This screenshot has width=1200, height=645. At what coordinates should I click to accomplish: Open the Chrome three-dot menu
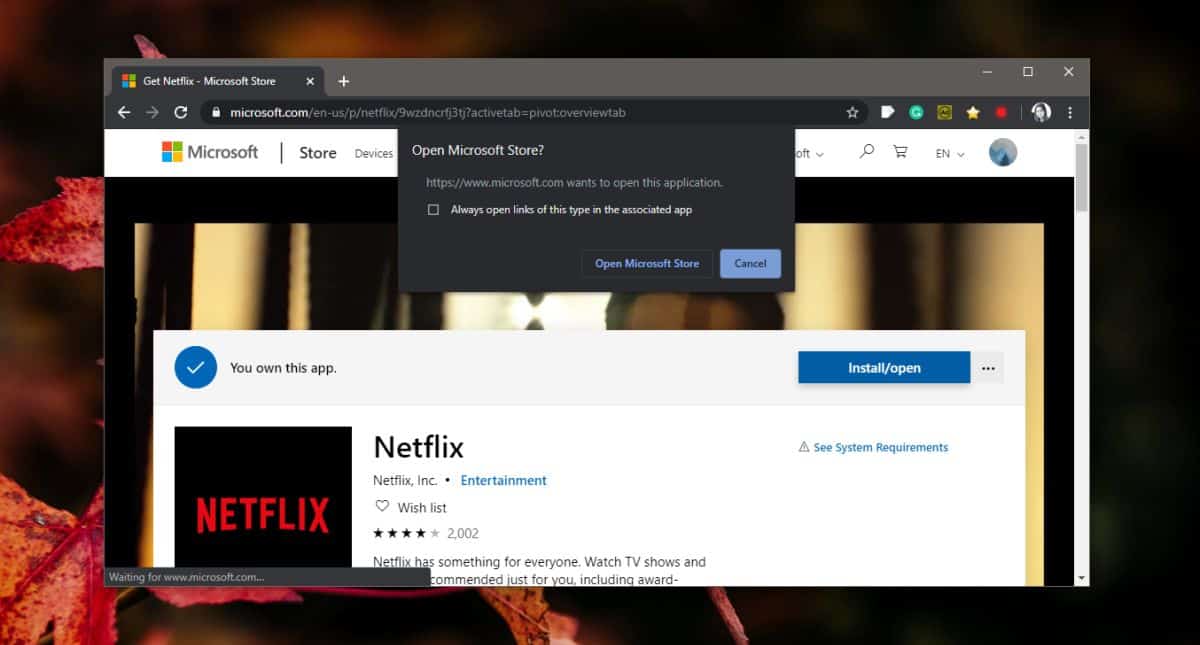click(1070, 113)
